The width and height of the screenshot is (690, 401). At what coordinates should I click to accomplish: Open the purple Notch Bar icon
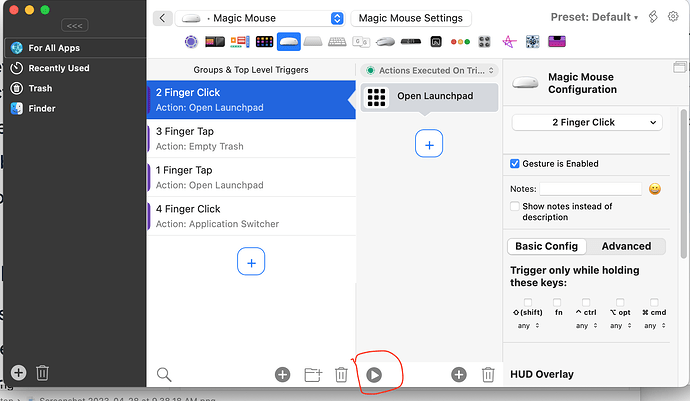pyautogui.click(x=557, y=42)
